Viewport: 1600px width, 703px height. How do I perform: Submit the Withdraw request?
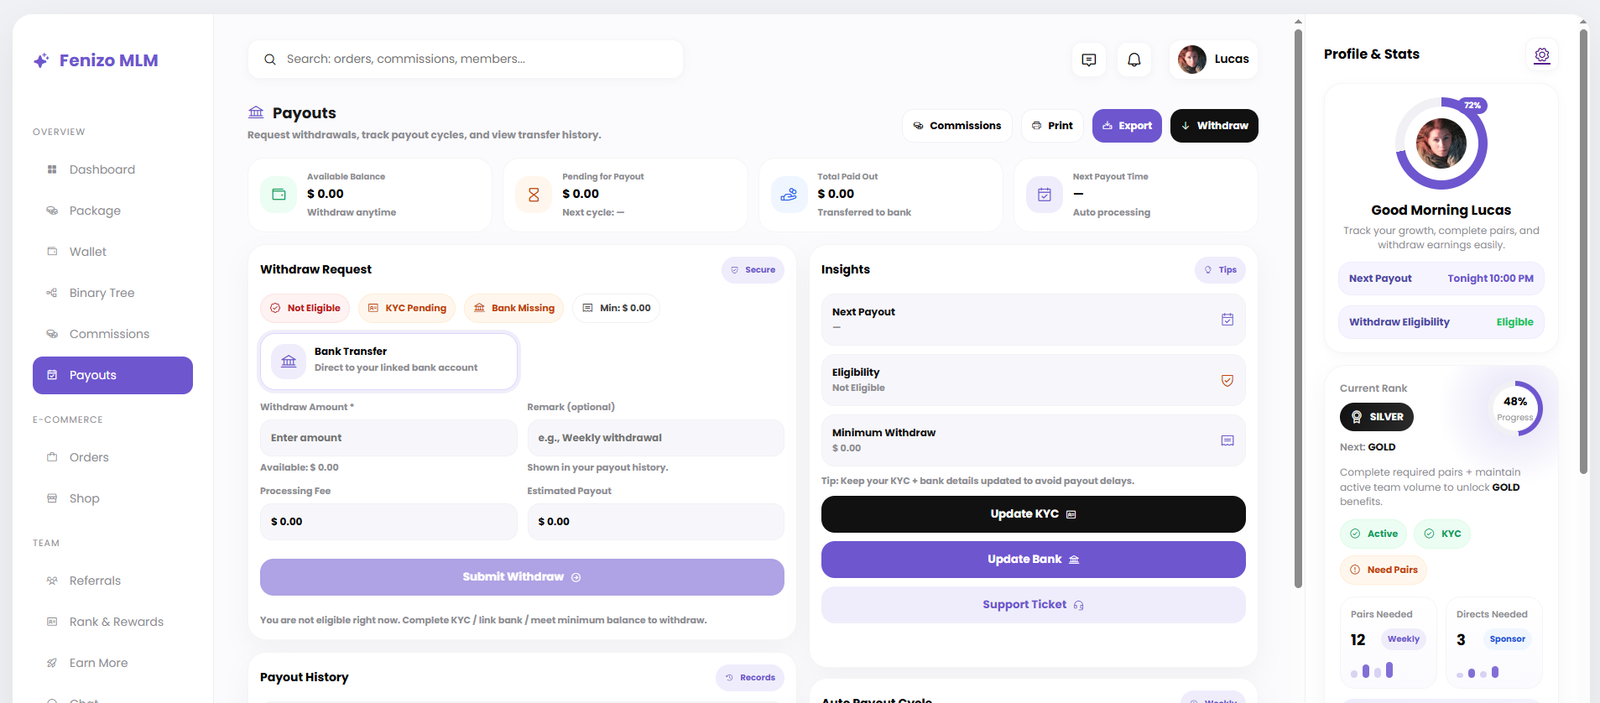[x=522, y=577]
